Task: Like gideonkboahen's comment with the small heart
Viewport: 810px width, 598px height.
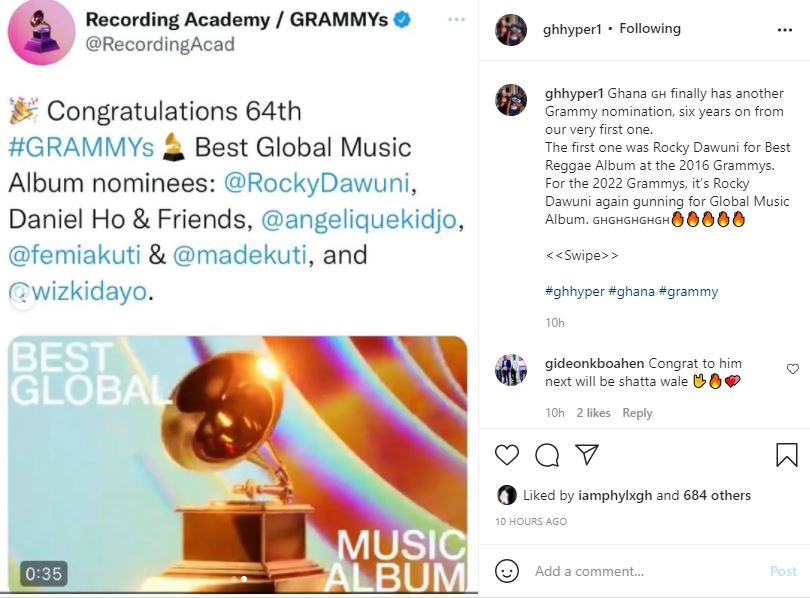Action: coord(792,369)
